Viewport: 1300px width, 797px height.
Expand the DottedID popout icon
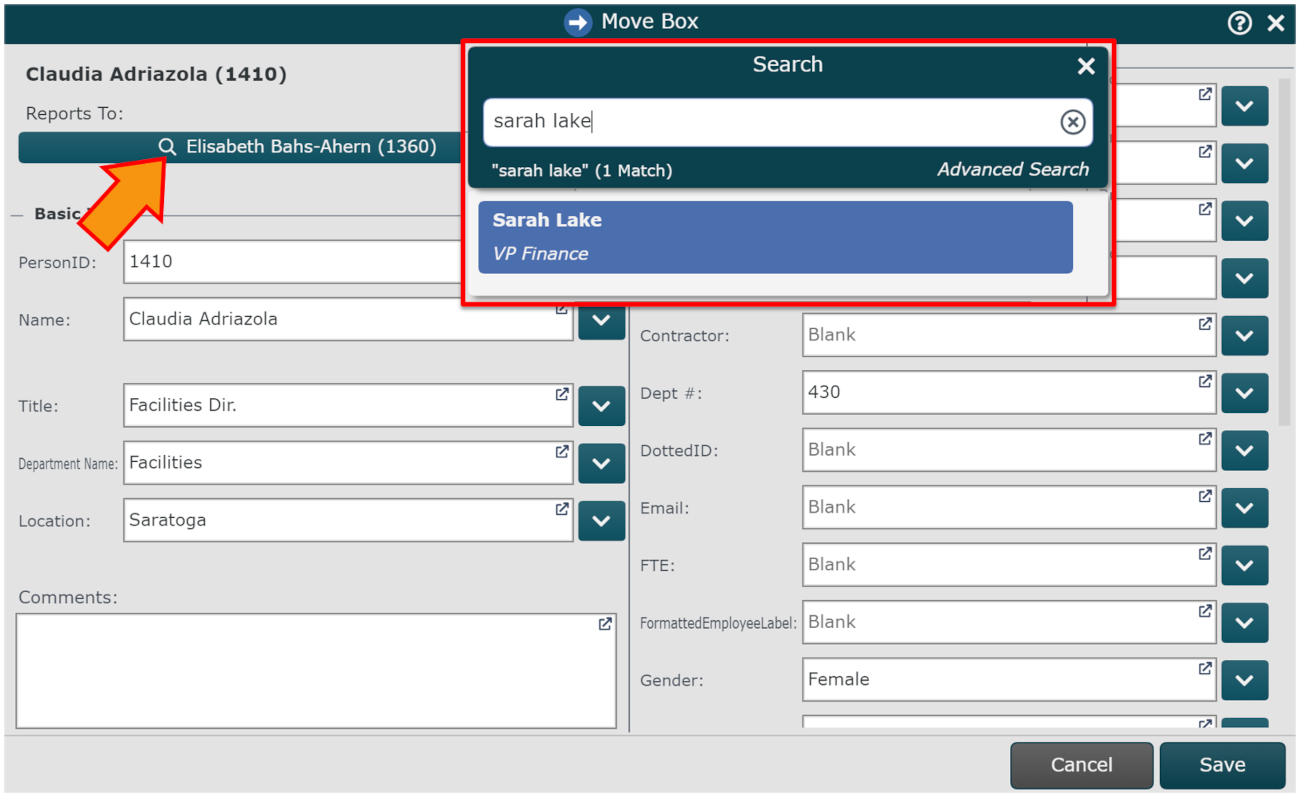1205,438
